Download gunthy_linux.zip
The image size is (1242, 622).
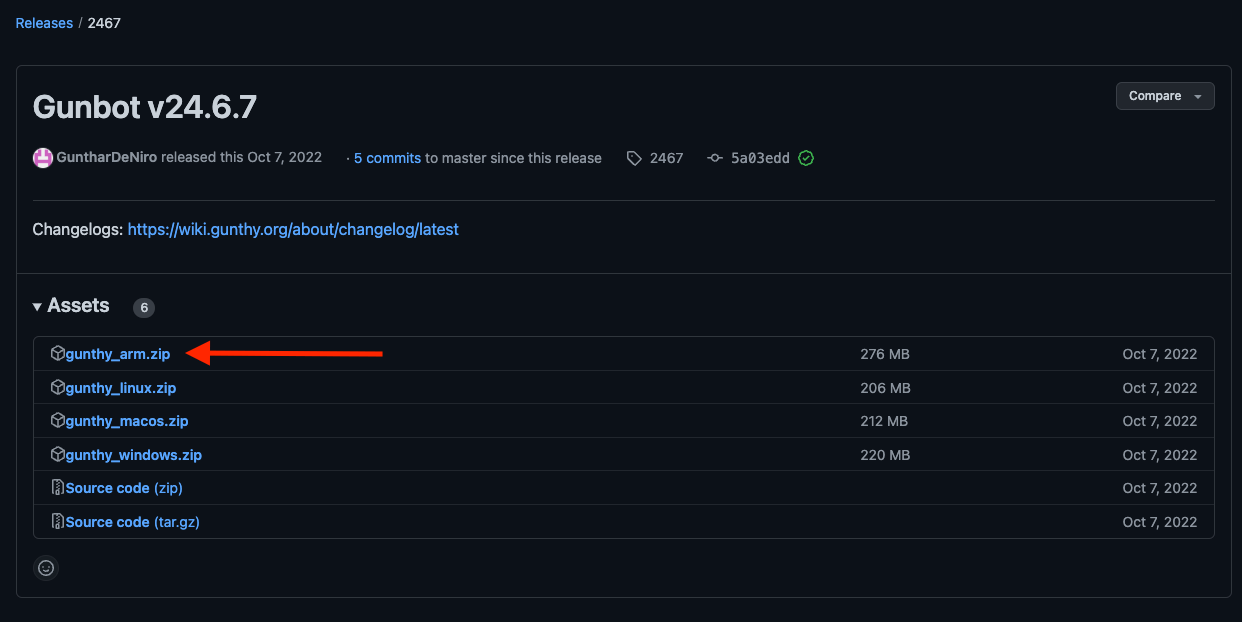tap(121, 388)
